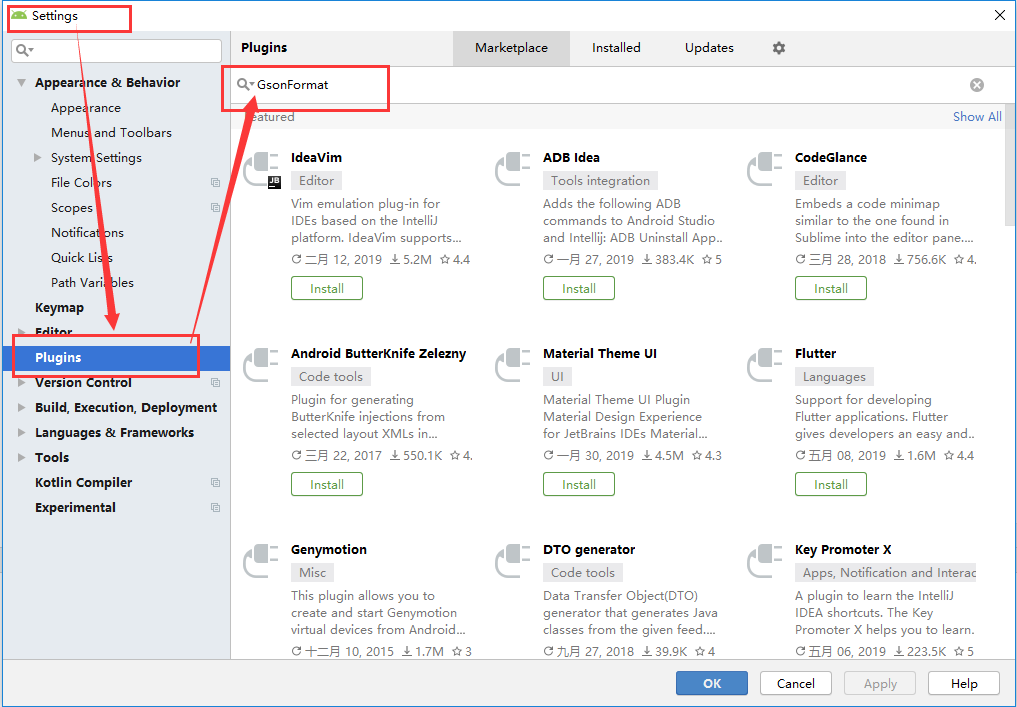The image size is (1017, 707).
Task: Click the CodeGlance plugin icon
Action: 765,169
